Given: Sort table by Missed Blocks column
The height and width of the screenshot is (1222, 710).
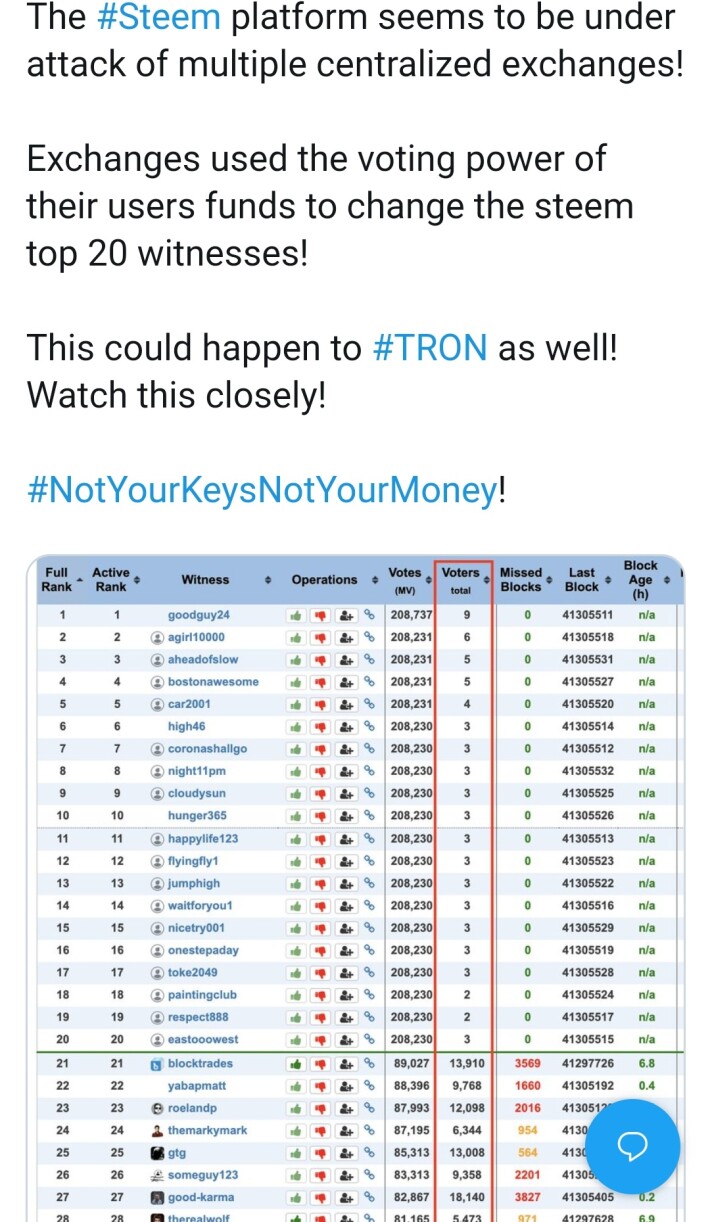Looking at the screenshot, I should (524, 580).
